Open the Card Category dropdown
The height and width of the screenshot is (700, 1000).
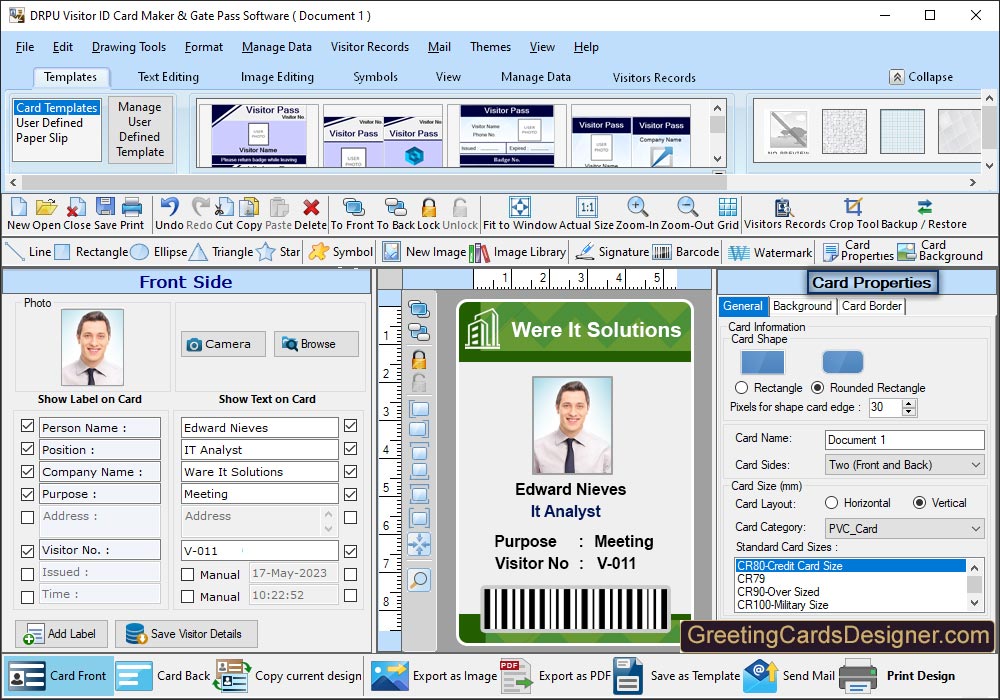(x=904, y=529)
